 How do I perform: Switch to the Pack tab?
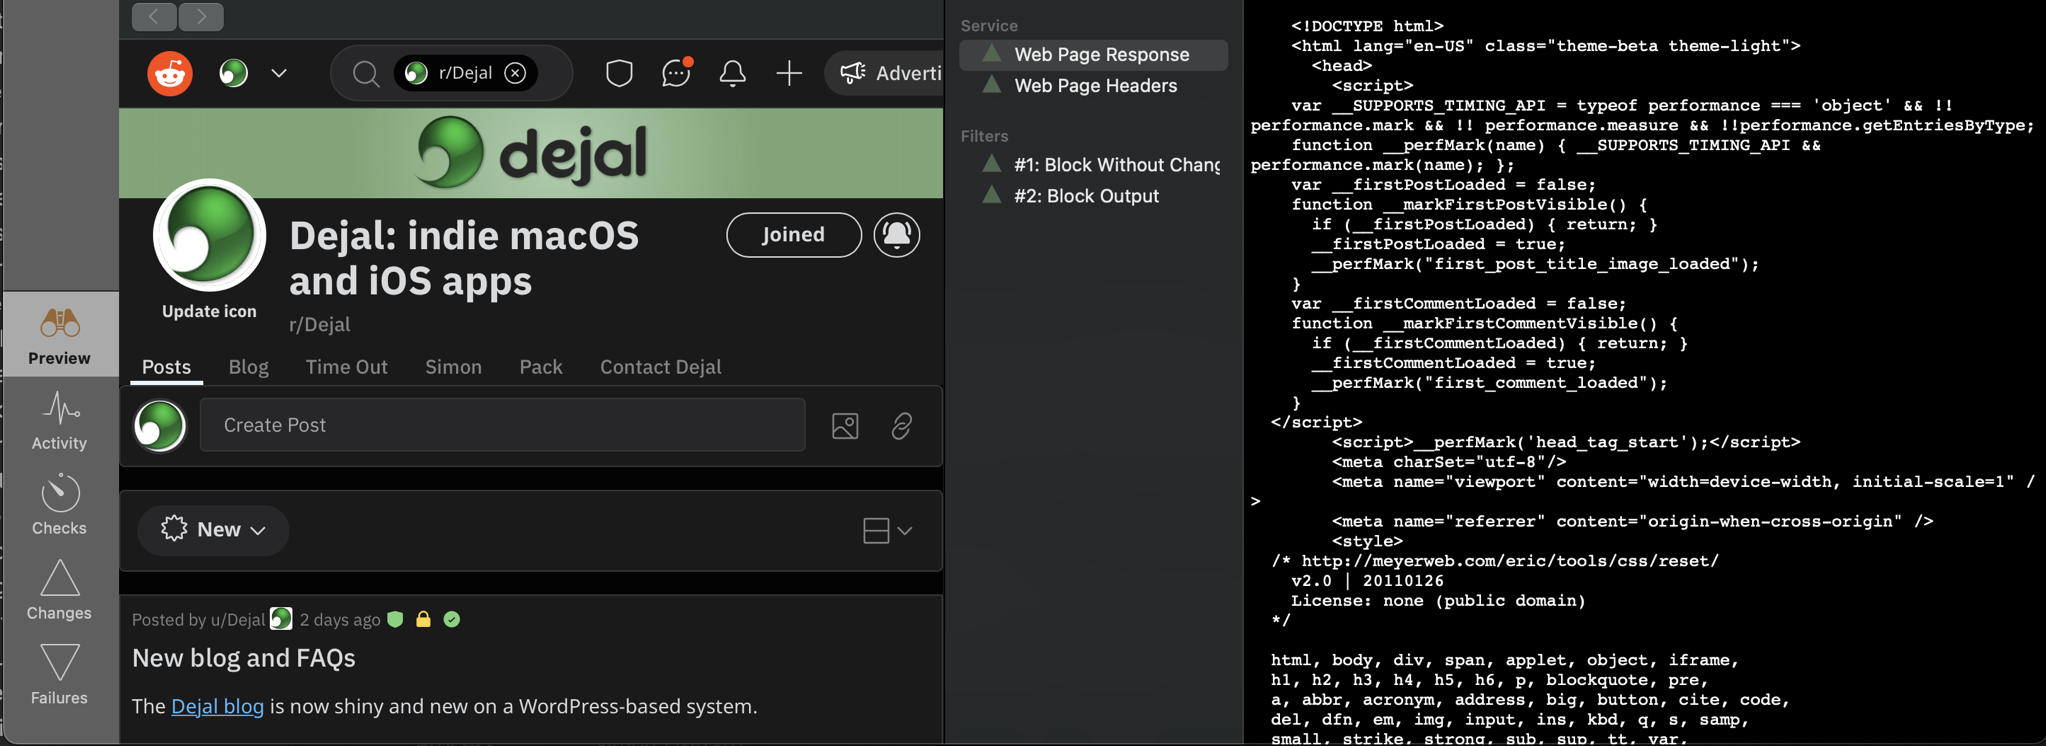pyautogui.click(x=541, y=367)
